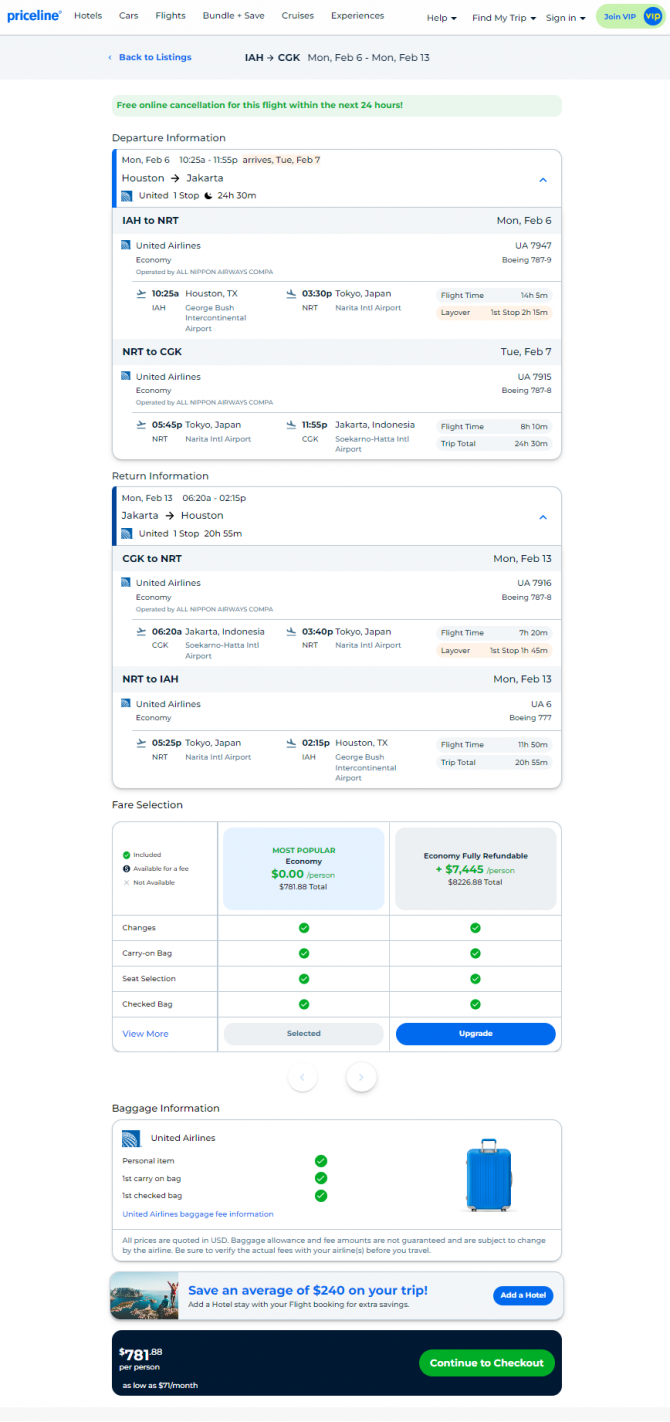
Task: Go to the Flights tab
Action: click(x=171, y=16)
